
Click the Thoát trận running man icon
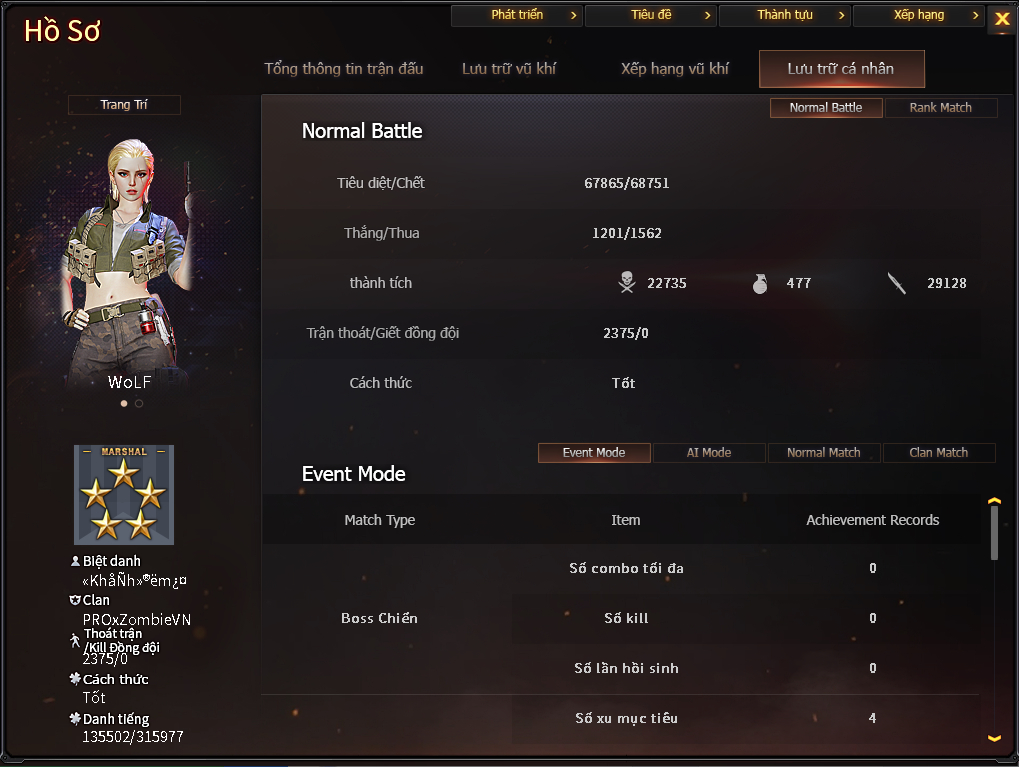(75, 640)
